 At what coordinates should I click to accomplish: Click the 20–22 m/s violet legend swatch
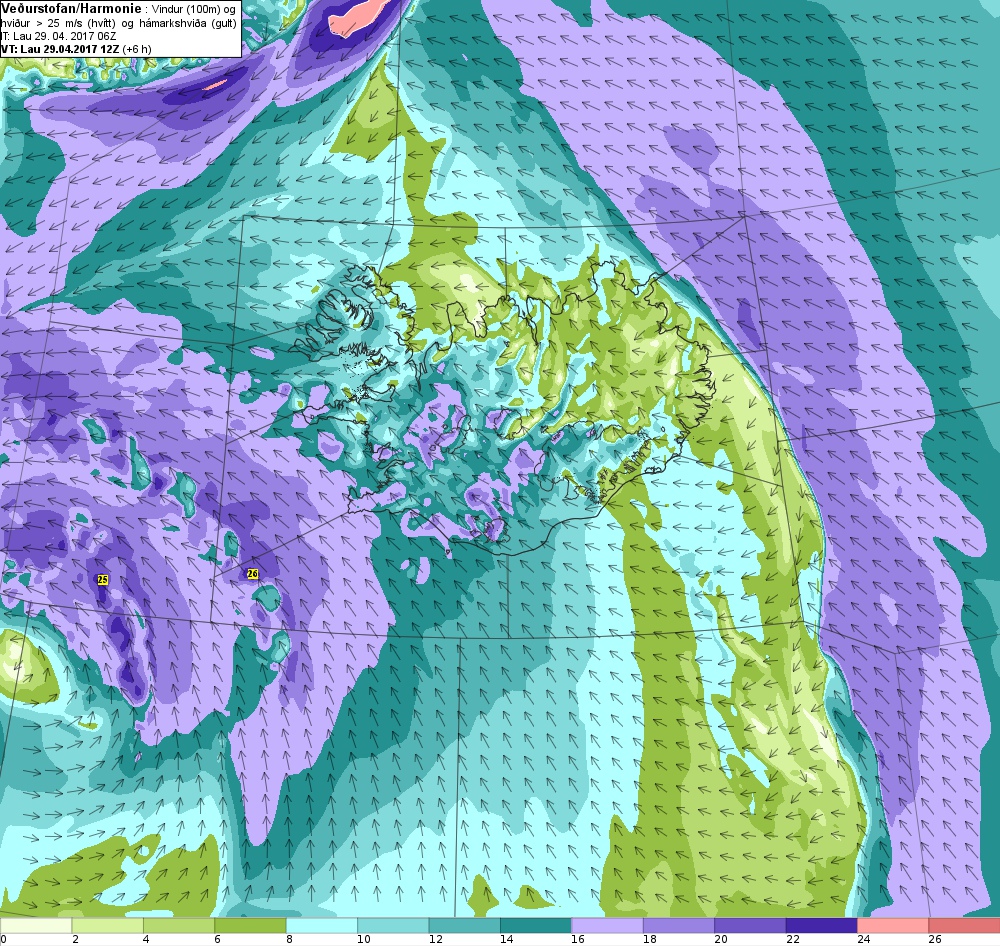tap(750, 926)
